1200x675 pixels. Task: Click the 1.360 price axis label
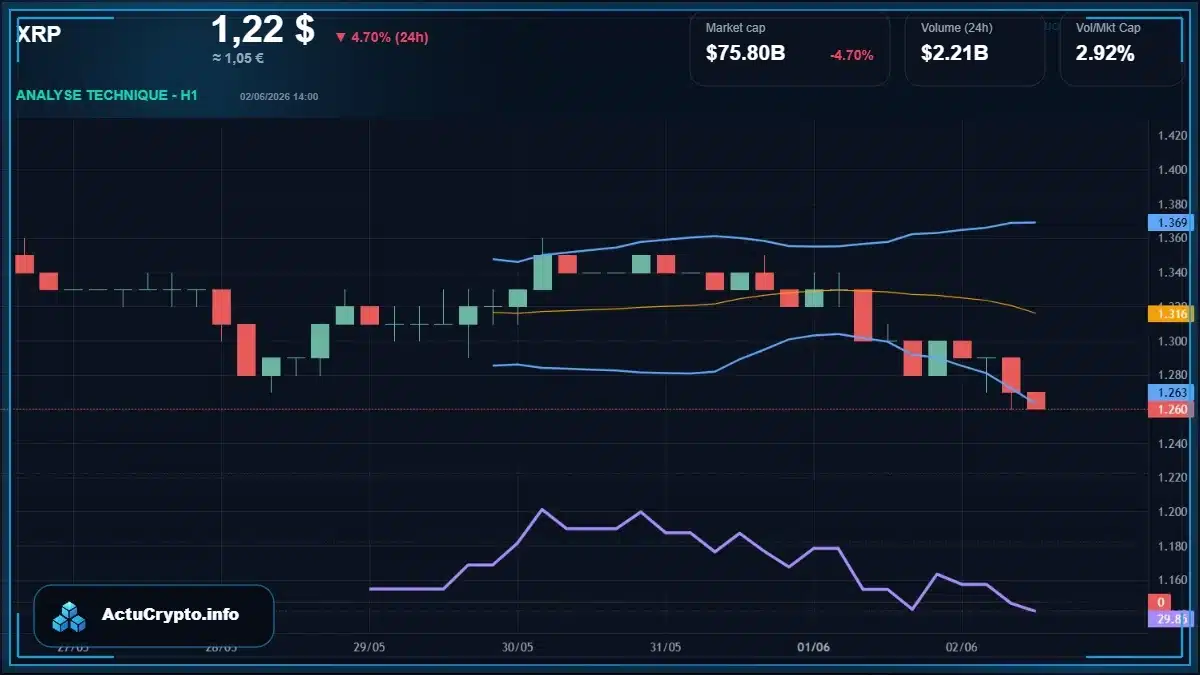point(1172,238)
